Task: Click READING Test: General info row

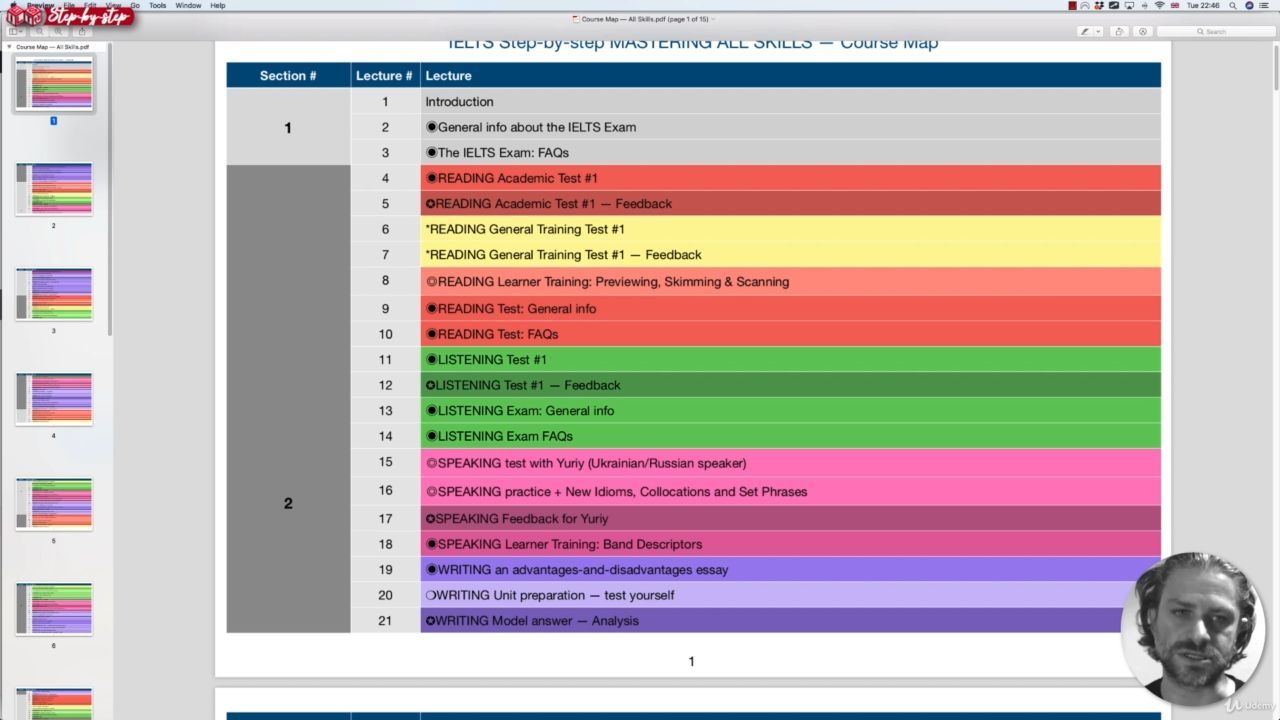Action: coord(791,308)
